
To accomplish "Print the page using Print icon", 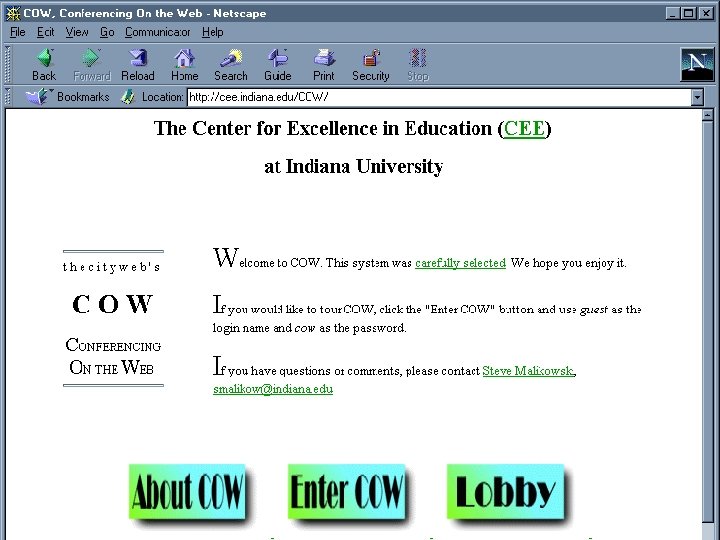I will click(324, 65).
